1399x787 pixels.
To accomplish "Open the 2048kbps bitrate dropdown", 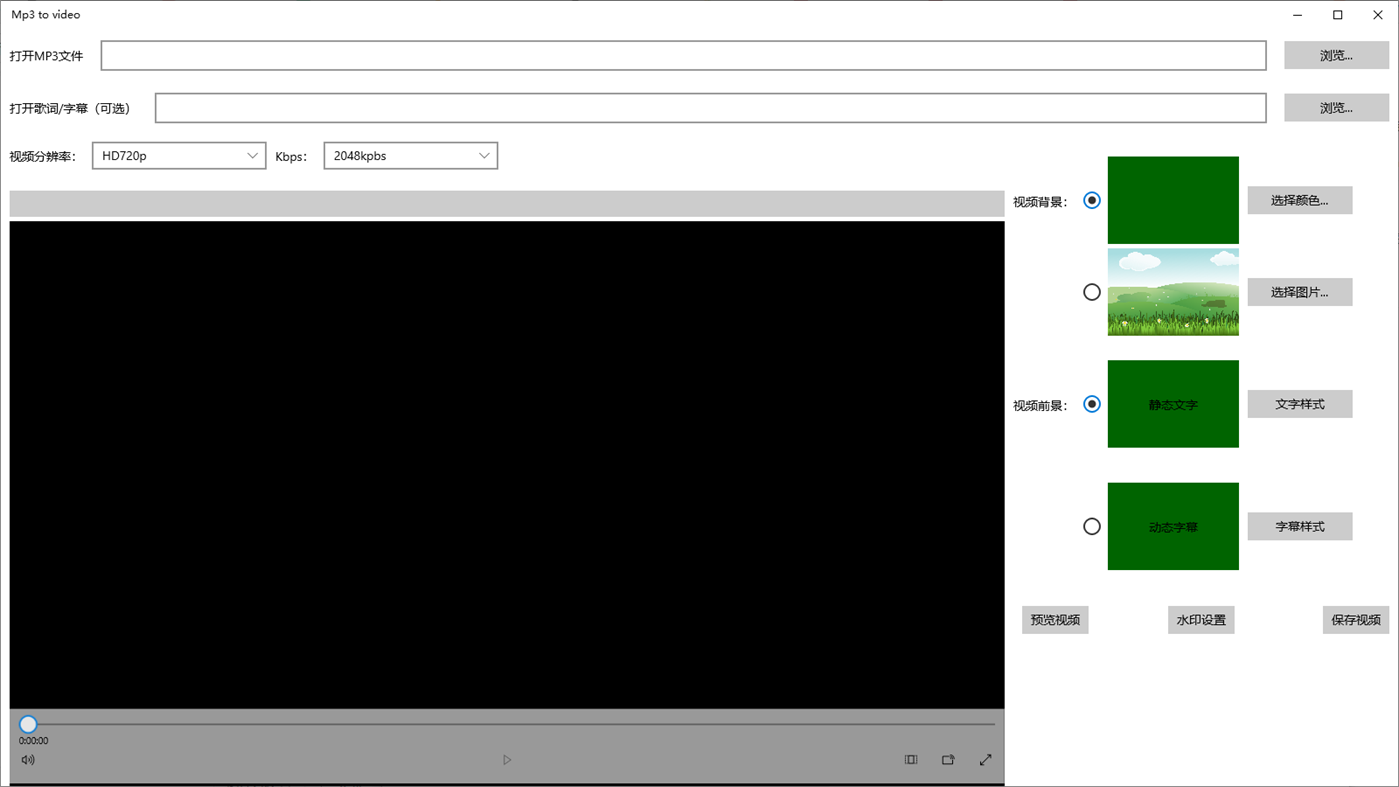I will coord(410,155).
